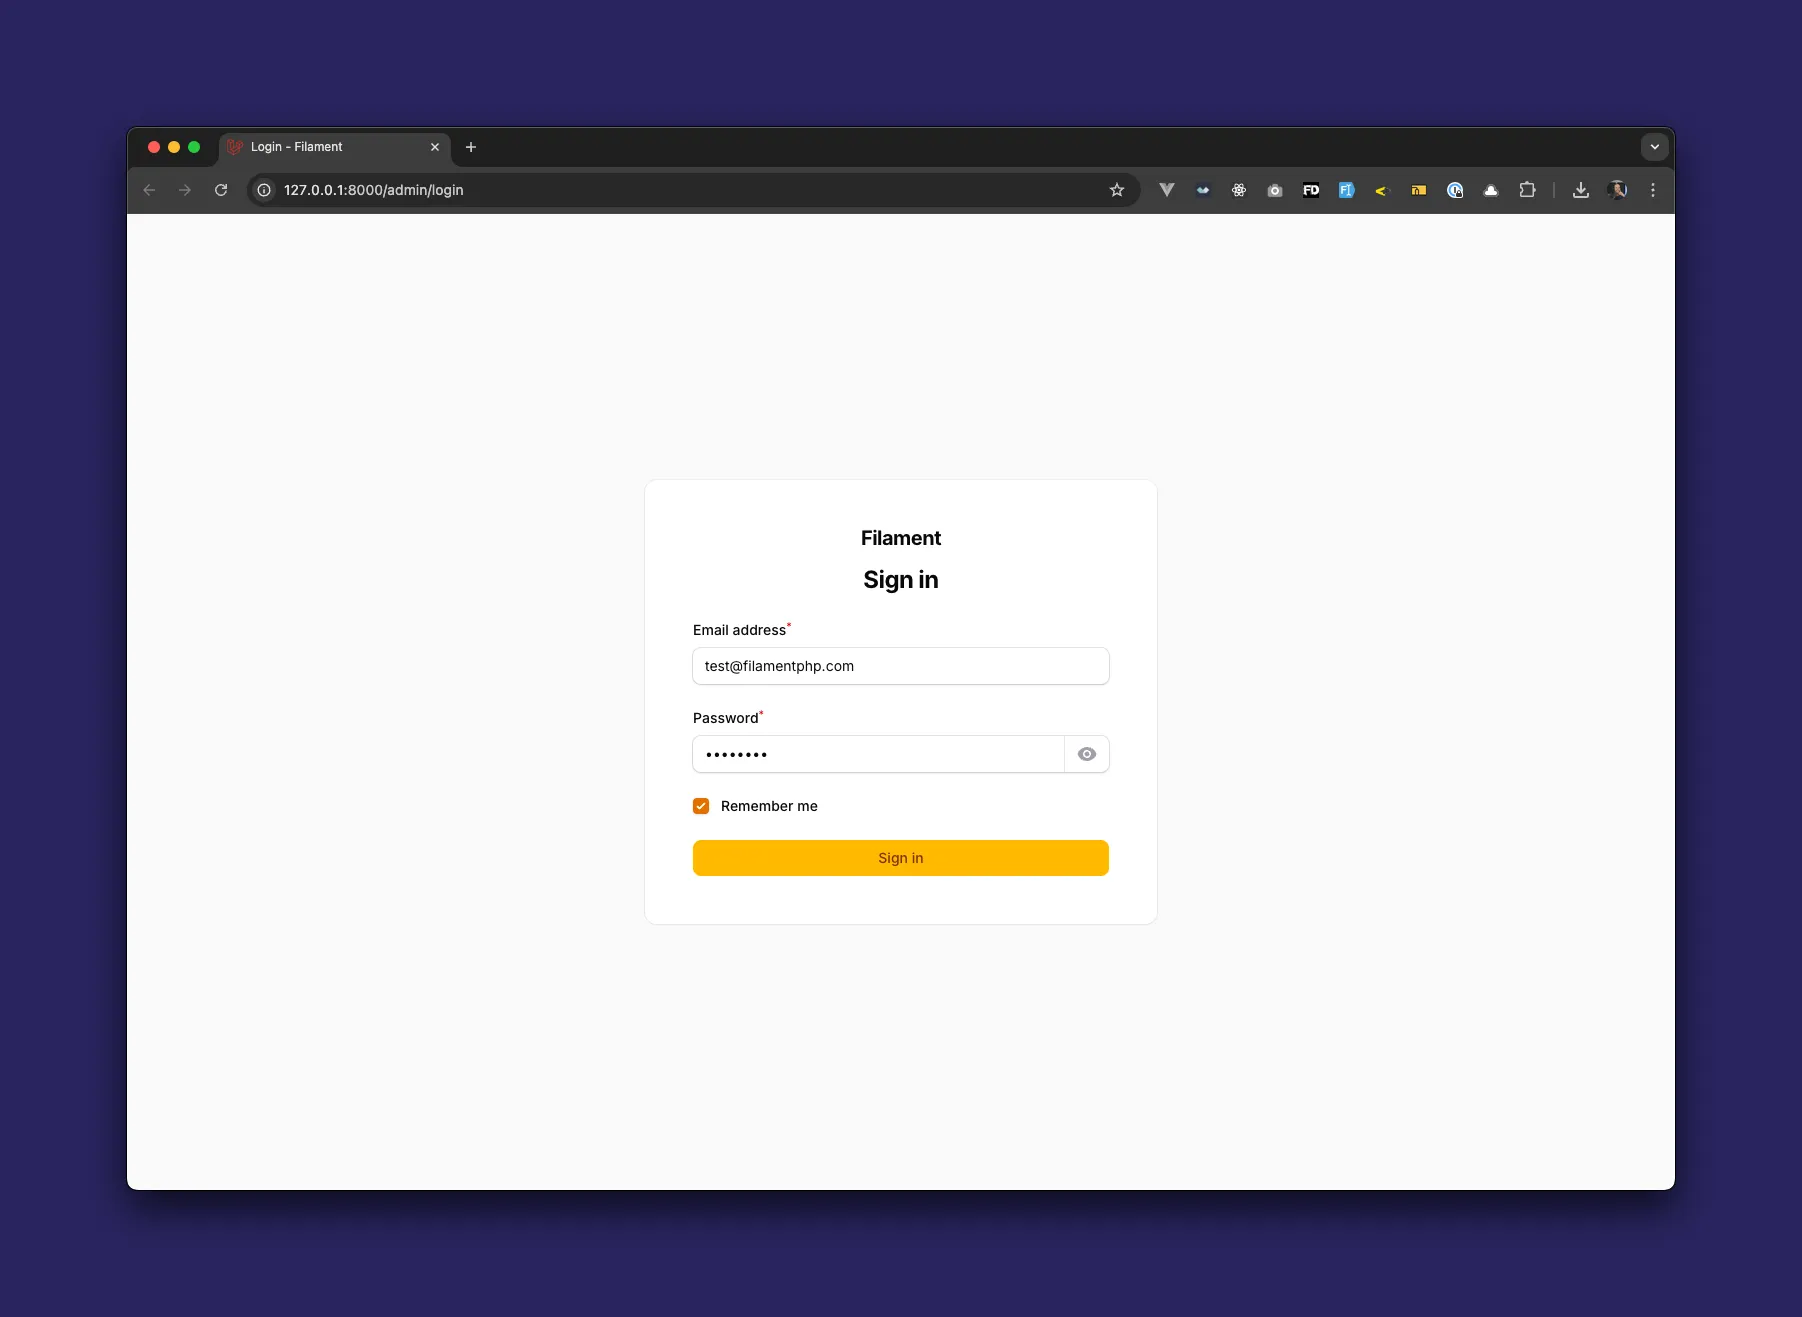Open the three-dot browser menu
The image size is (1802, 1317).
click(1652, 190)
